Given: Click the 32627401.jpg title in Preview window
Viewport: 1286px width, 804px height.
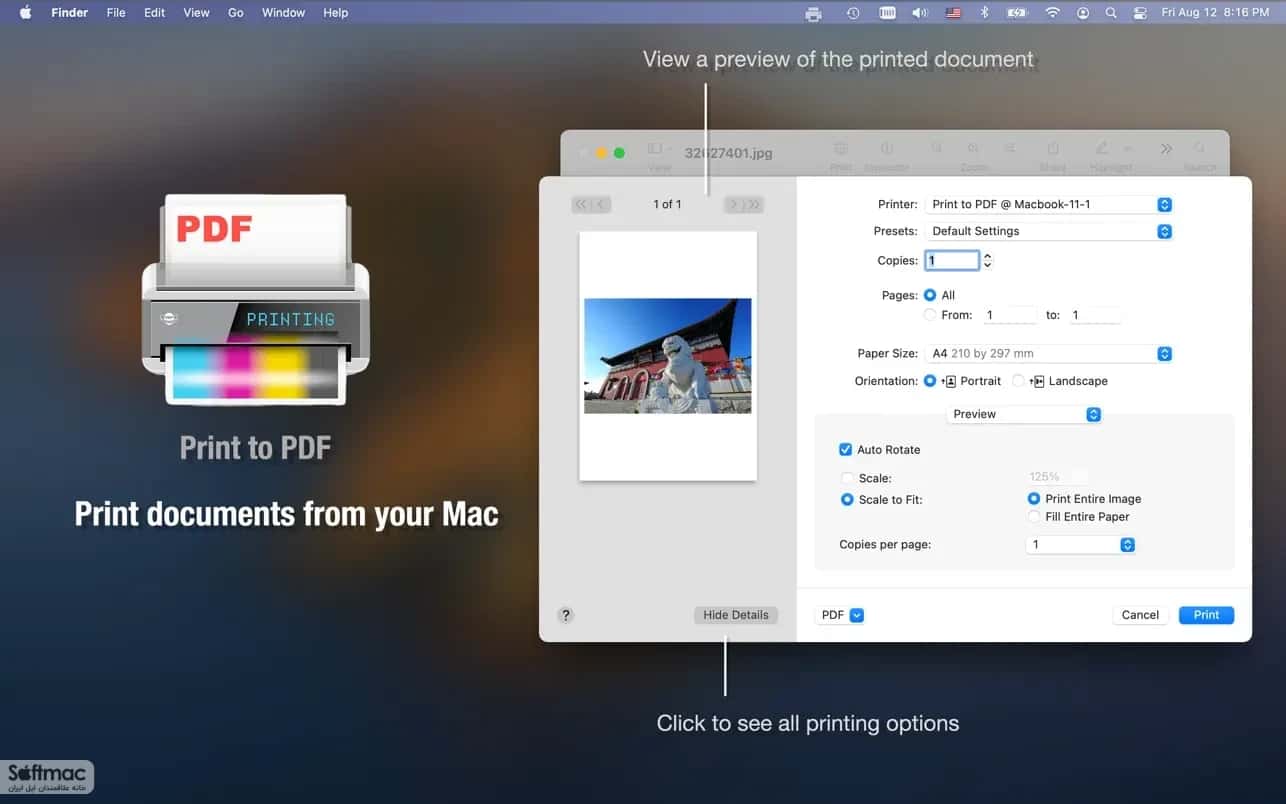Looking at the screenshot, I should click(728, 153).
